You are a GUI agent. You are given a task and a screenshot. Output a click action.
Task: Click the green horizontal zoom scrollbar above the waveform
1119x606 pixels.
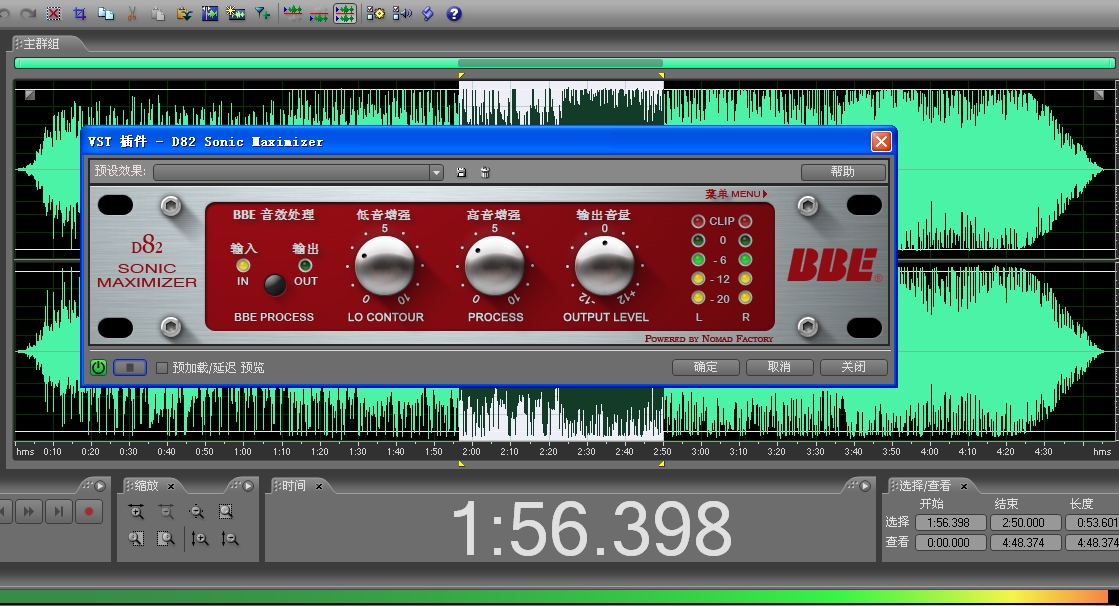[x=564, y=63]
